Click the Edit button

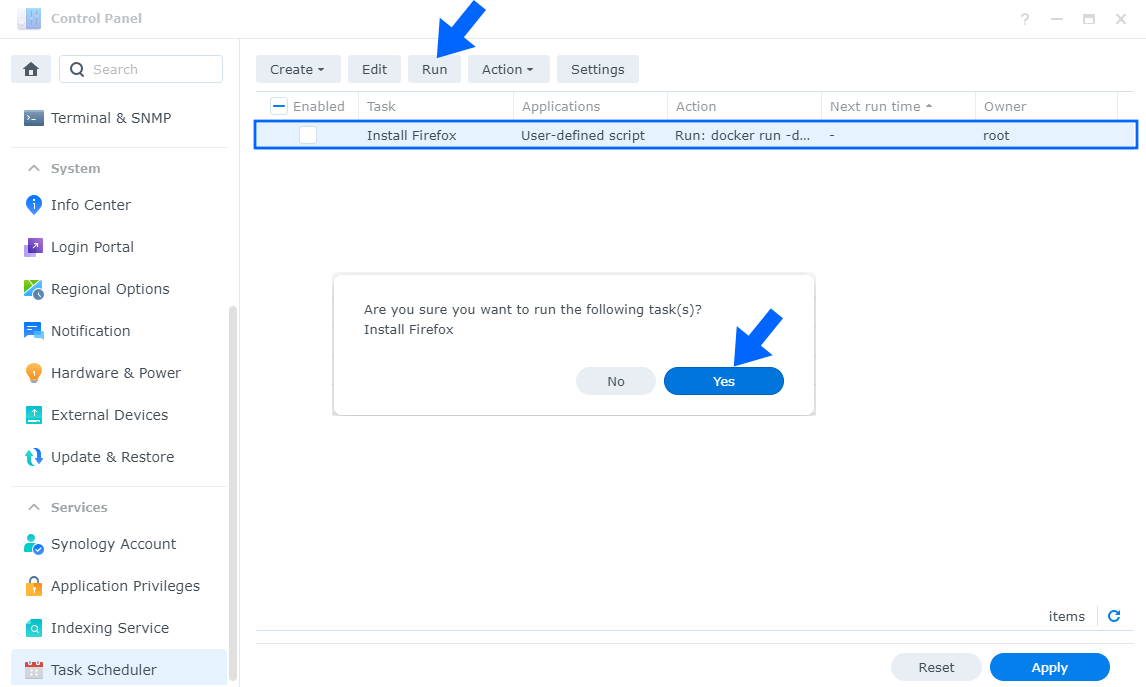coord(374,69)
